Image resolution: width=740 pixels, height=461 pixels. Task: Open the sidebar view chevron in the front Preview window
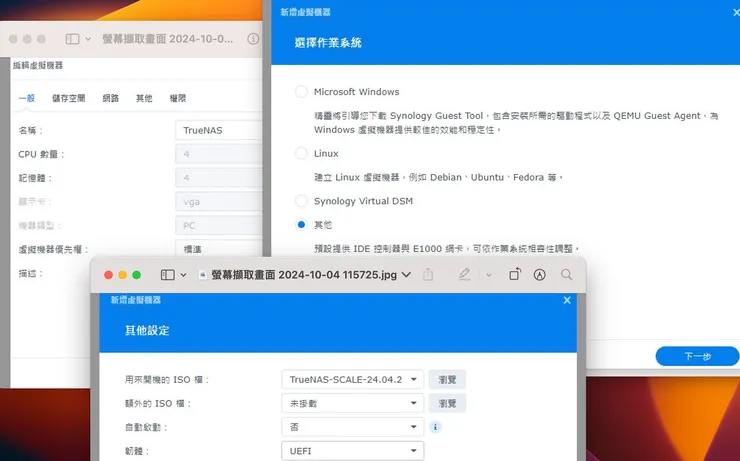(x=183, y=275)
